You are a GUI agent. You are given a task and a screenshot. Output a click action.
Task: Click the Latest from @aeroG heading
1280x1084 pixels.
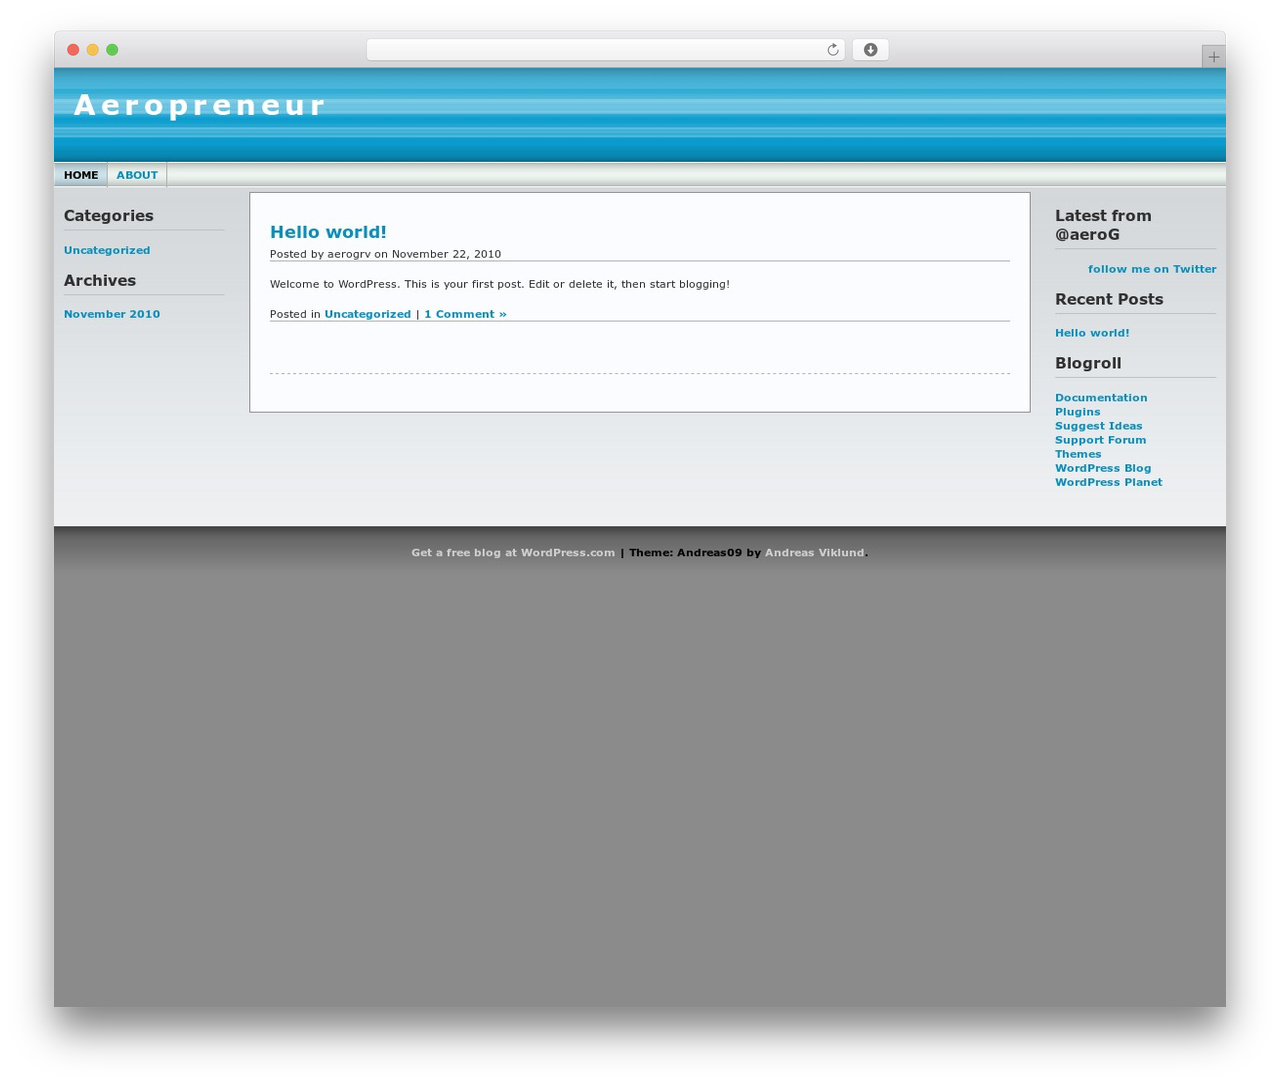[x=1103, y=225]
